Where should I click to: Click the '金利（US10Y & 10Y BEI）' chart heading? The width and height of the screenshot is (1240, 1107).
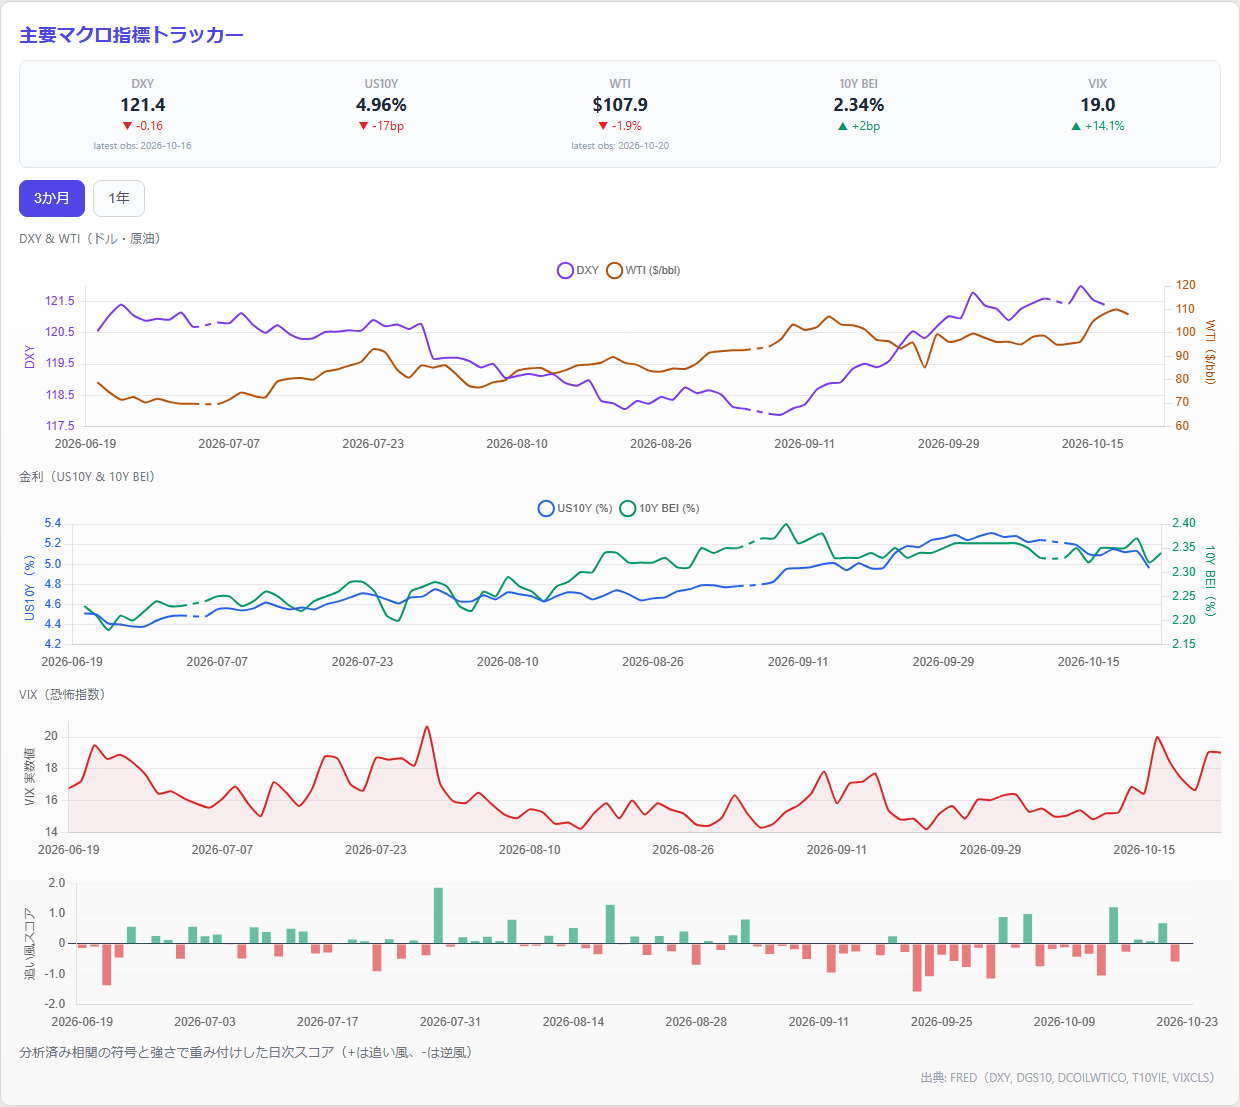pos(87,476)
